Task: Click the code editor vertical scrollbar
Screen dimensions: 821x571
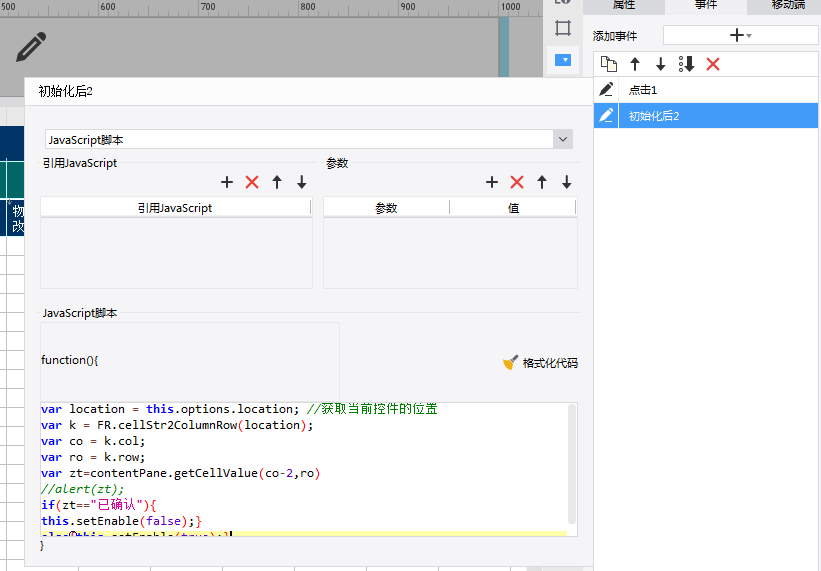Action: coord(572,463)
